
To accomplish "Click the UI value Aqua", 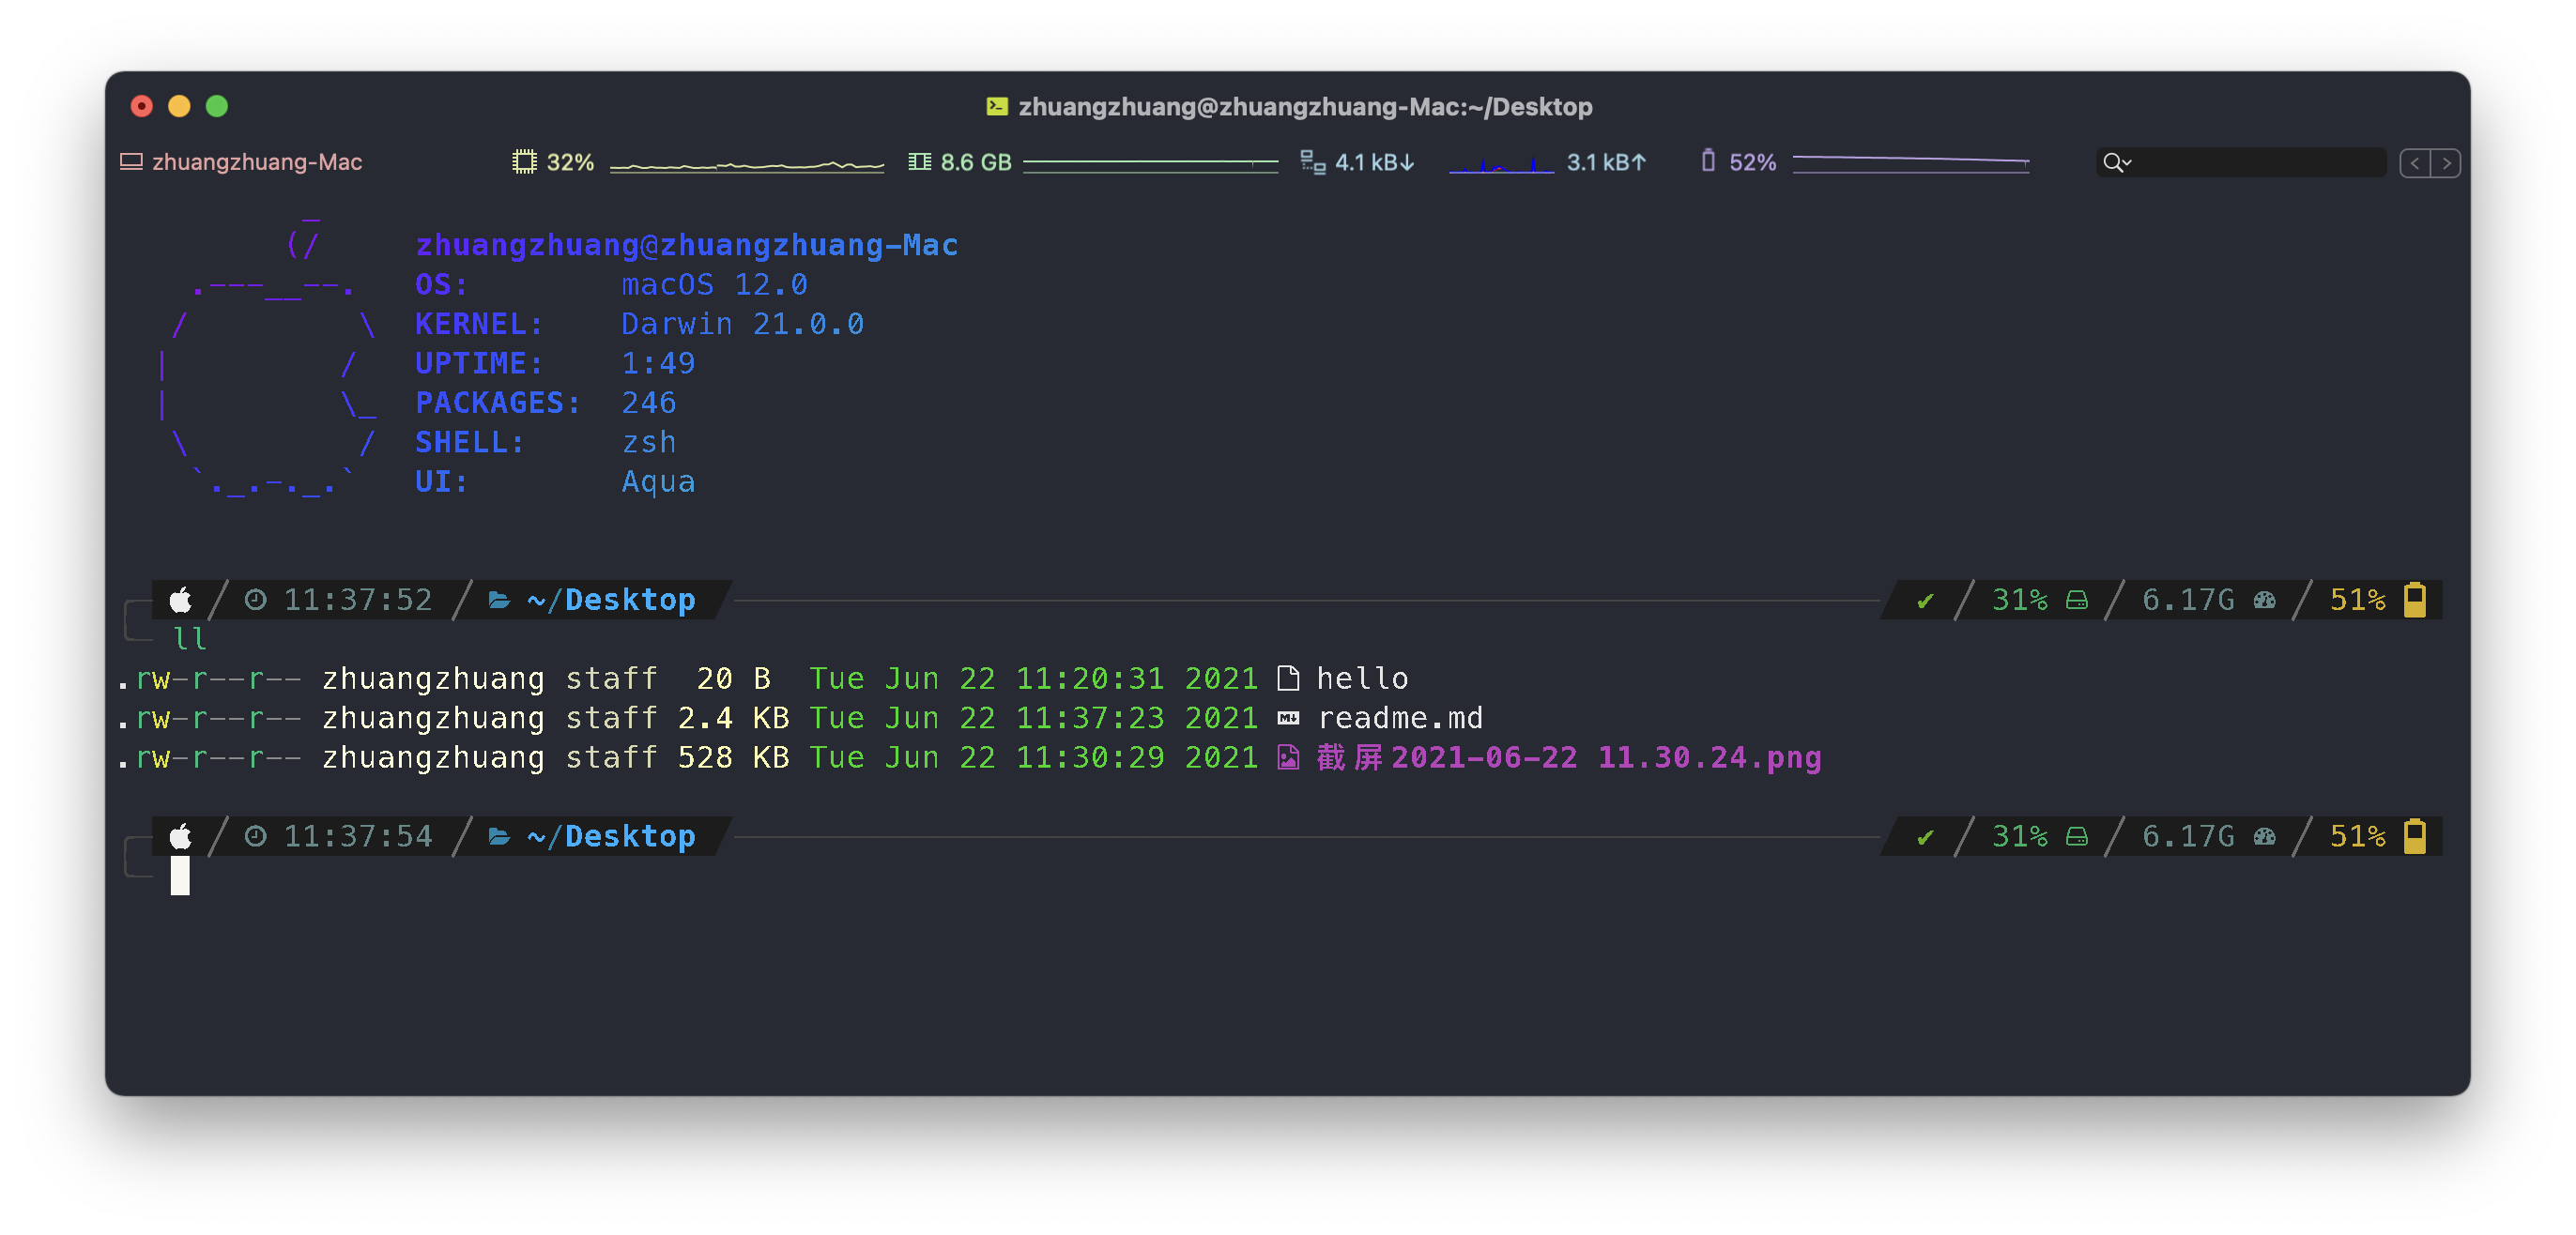I will click(x=658, y=482).
